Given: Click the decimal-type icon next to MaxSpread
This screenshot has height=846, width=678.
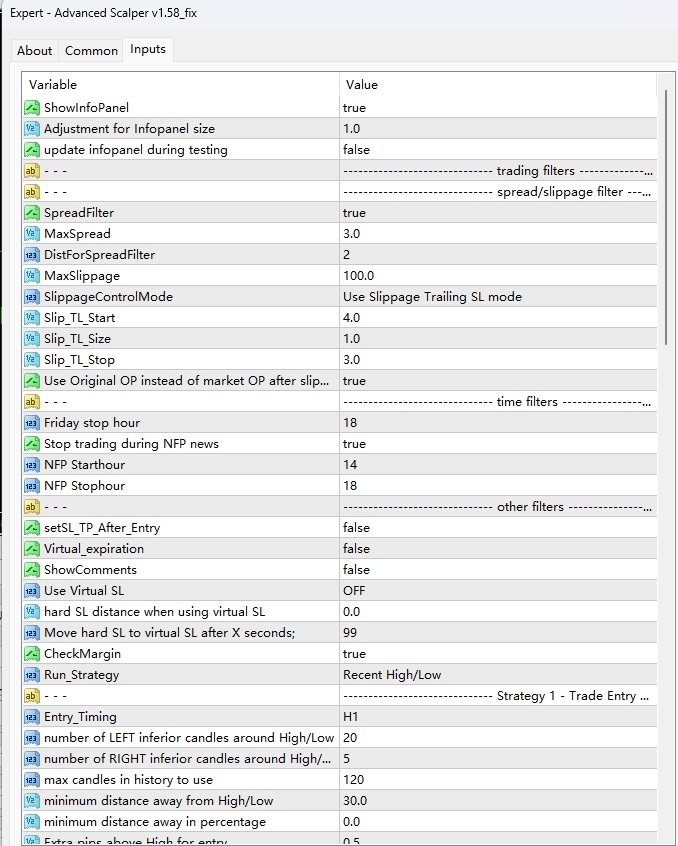Looking at the screenshot, I should [x=32, y=233].
